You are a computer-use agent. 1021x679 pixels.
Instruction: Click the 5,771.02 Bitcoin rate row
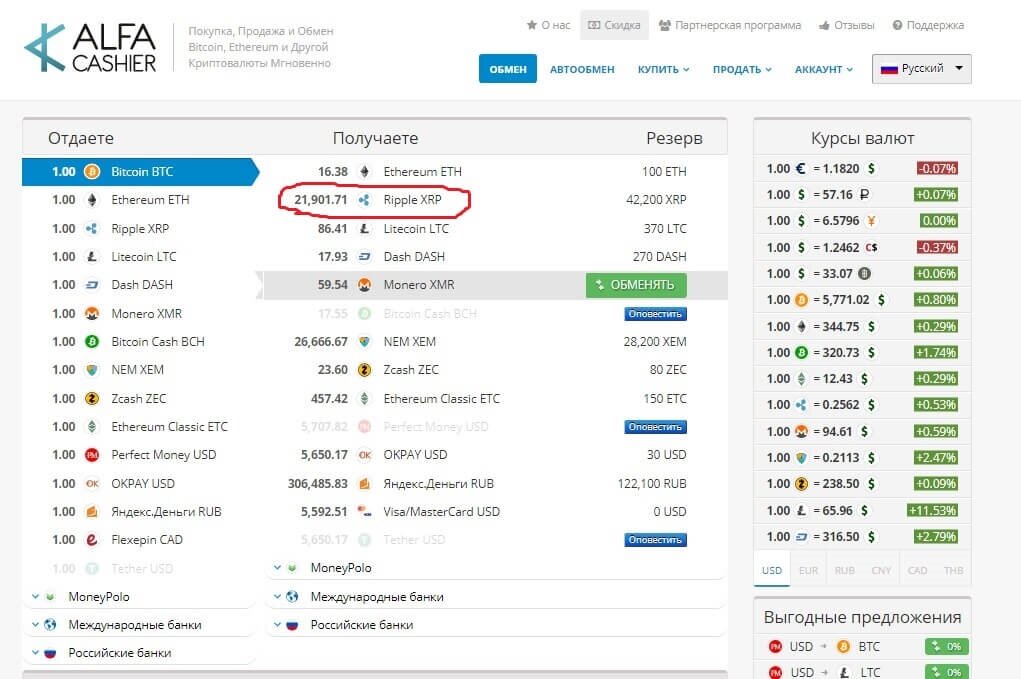tap(862, 300)
